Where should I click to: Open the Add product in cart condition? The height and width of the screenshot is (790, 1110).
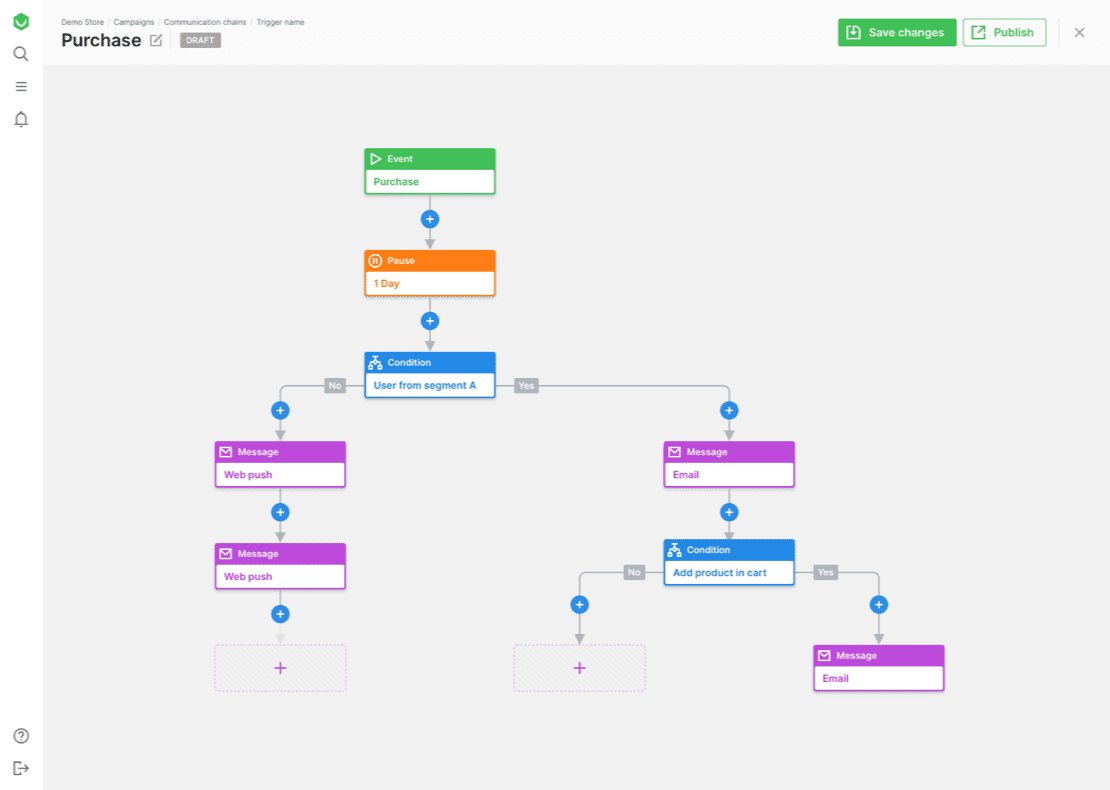(729, 562)
